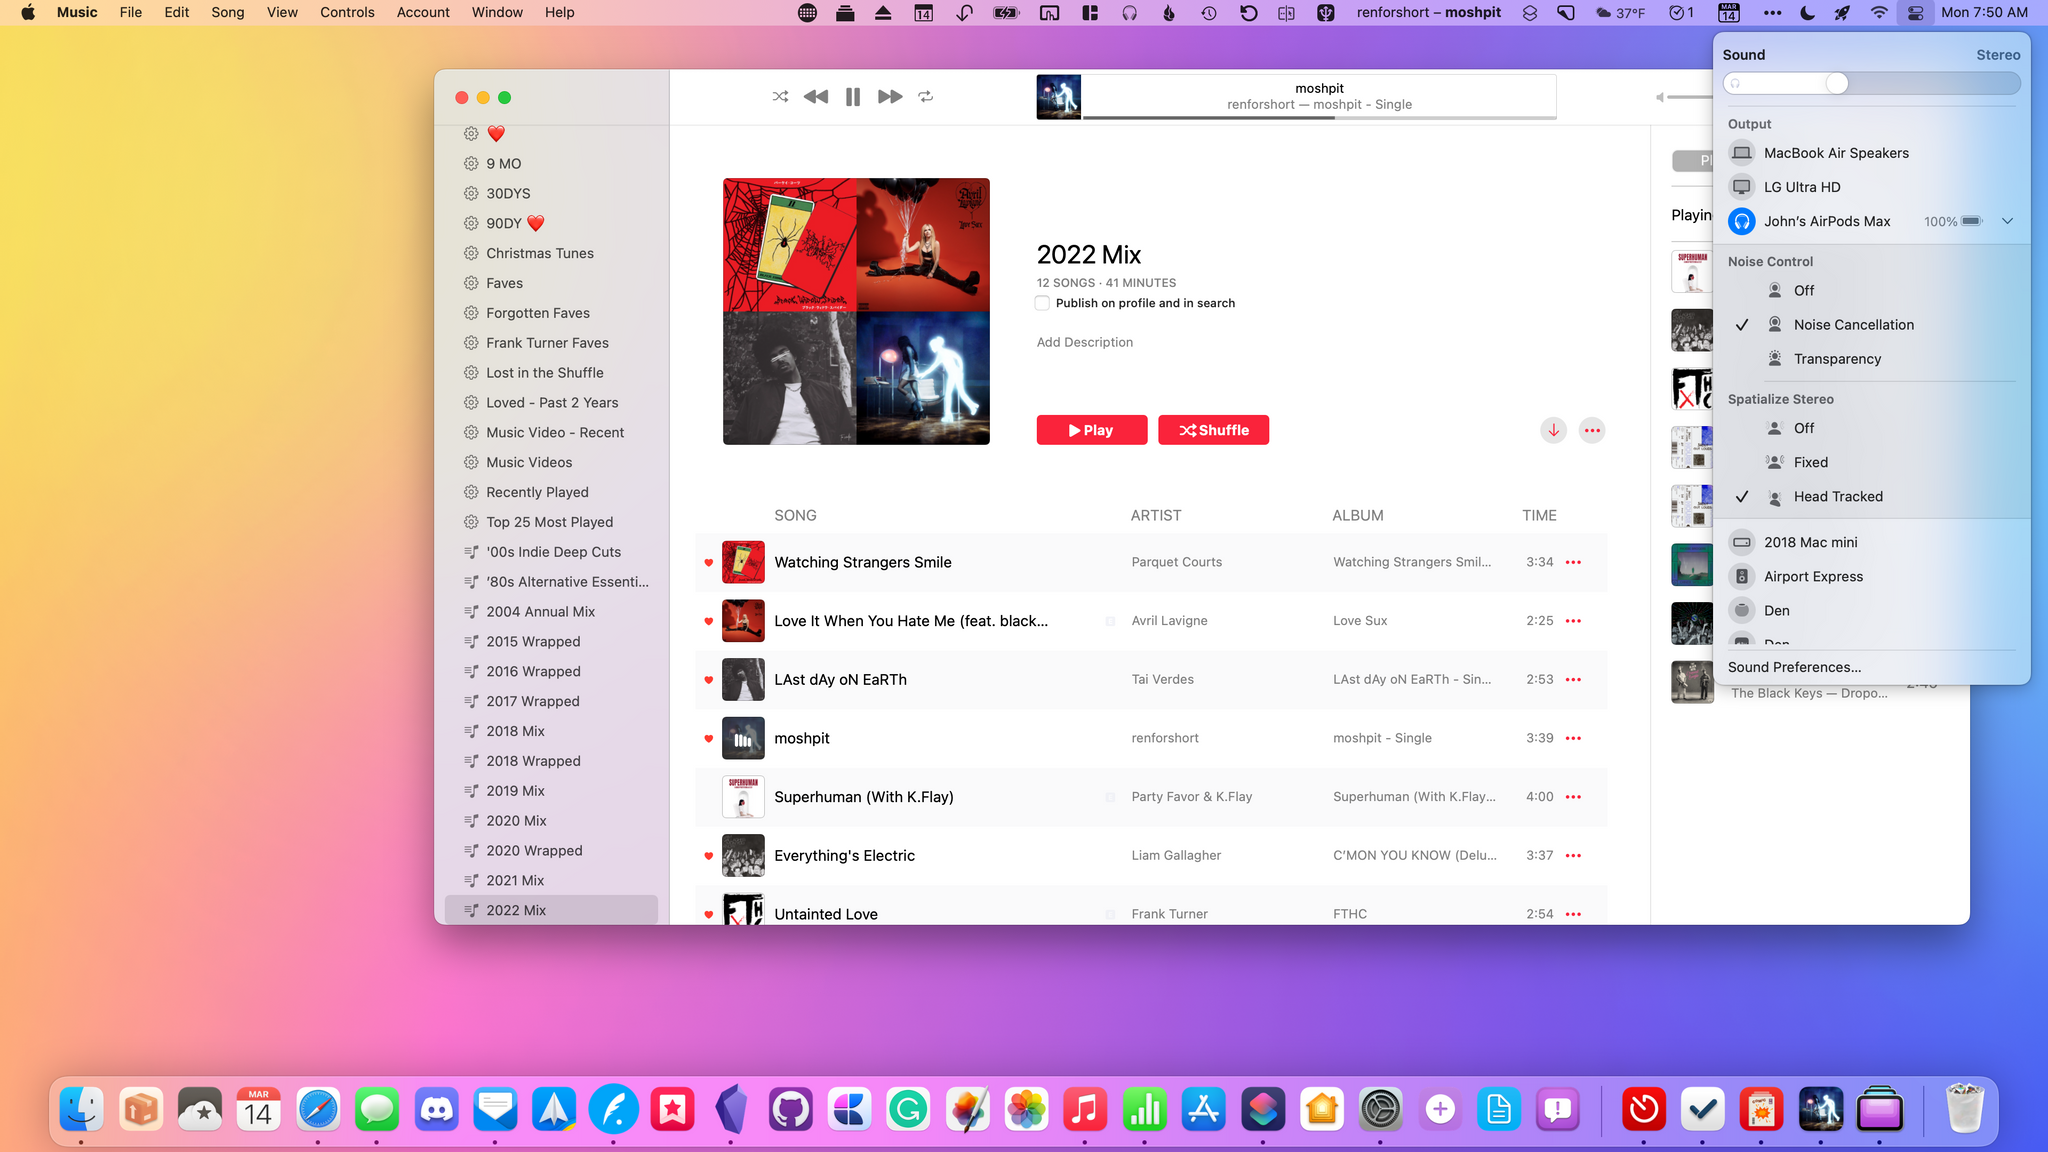Enable Transparency noise control mode

[x=1838, y=359]
